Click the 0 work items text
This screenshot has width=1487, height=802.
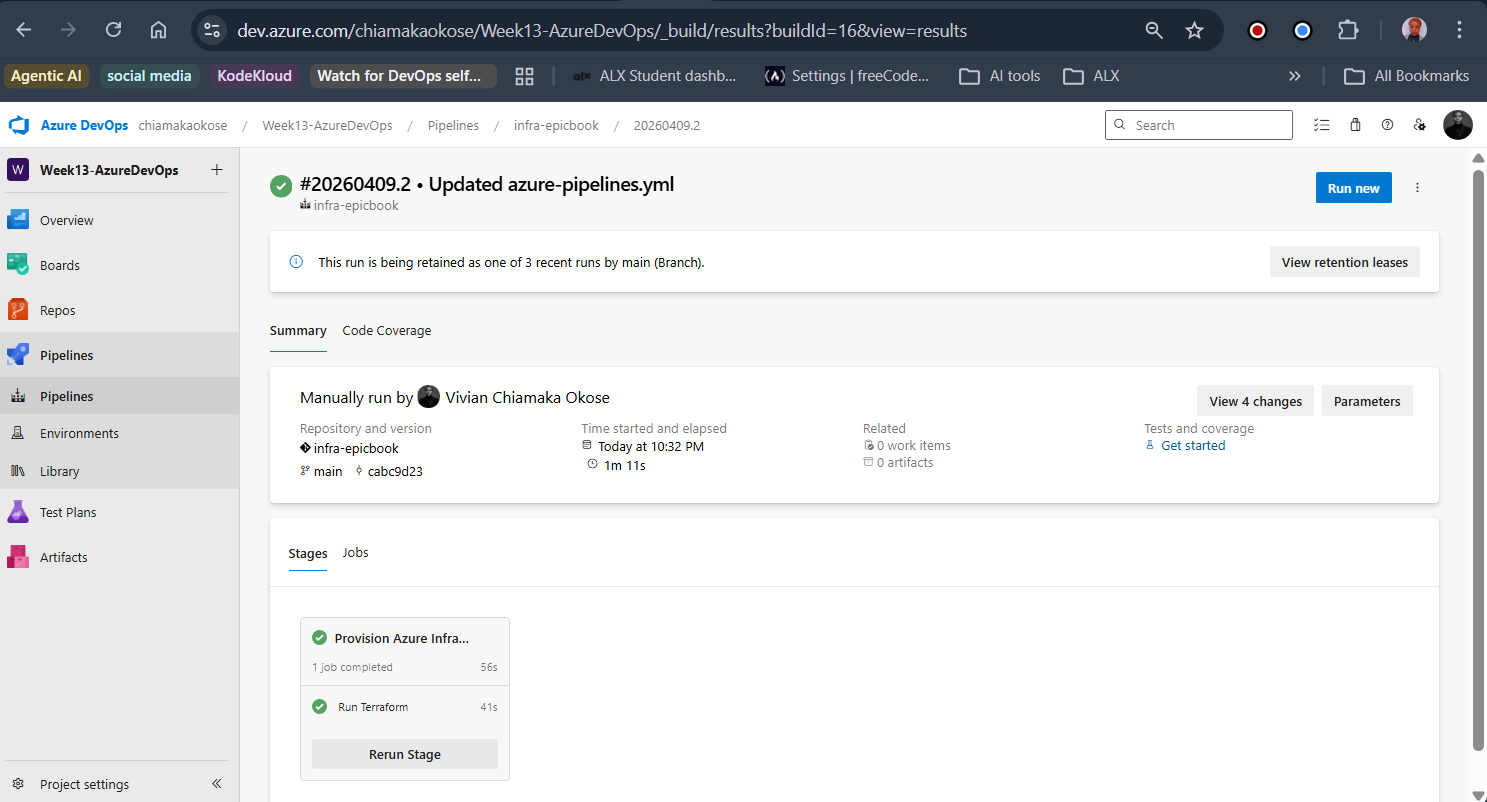point(914,446)
